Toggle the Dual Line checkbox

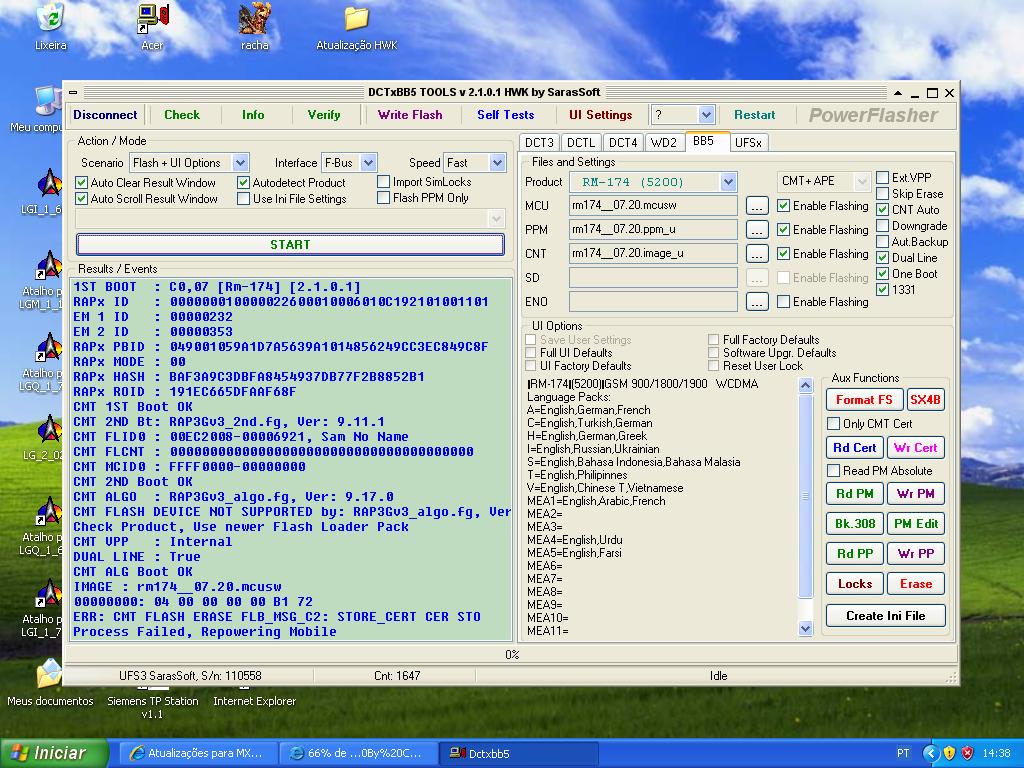coord(882,257)
